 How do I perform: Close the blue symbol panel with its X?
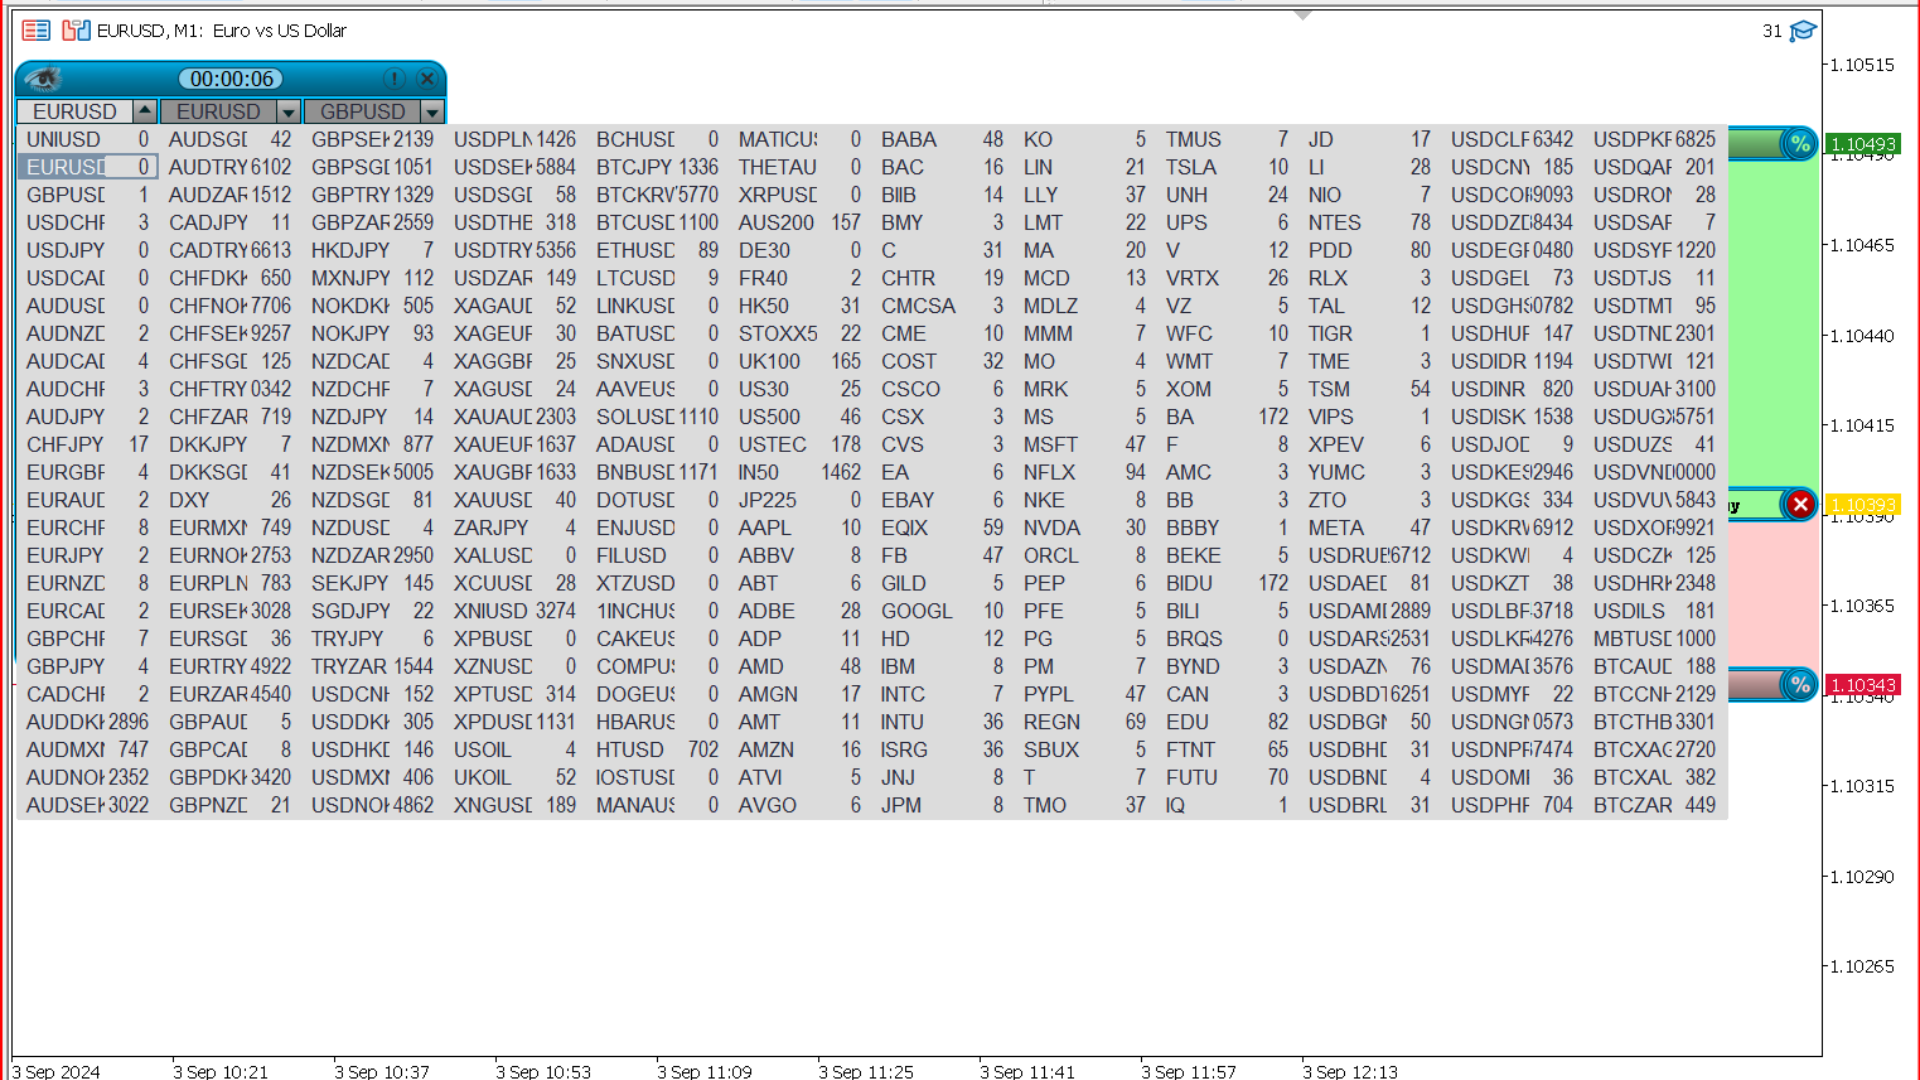point(427,79)
